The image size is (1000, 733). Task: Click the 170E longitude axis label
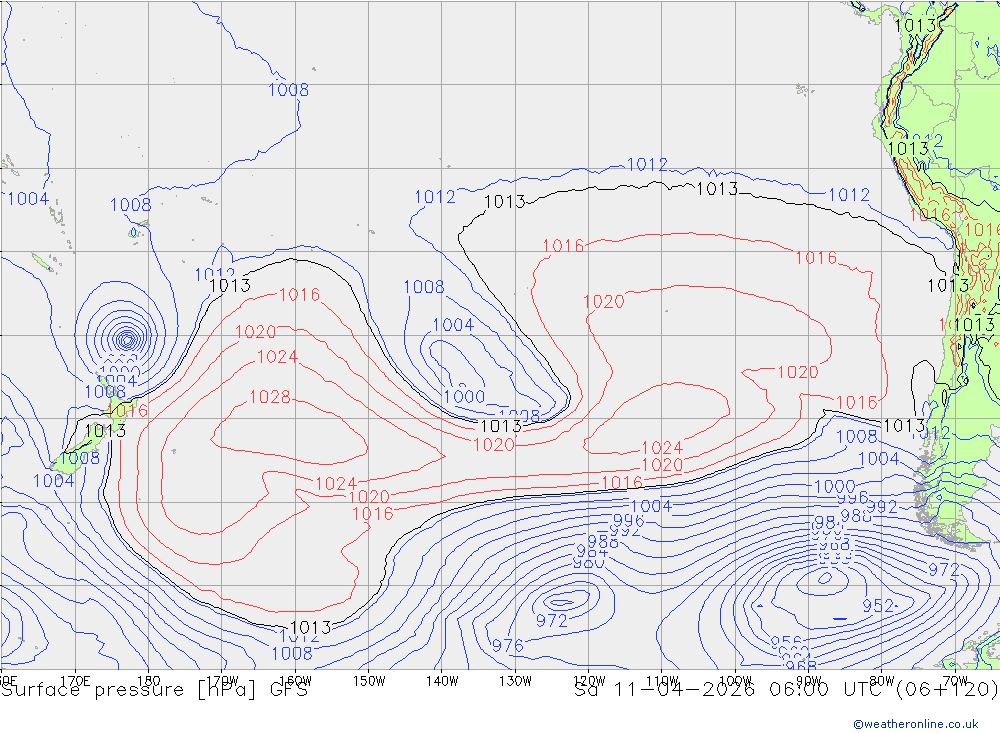click(75, 681)
